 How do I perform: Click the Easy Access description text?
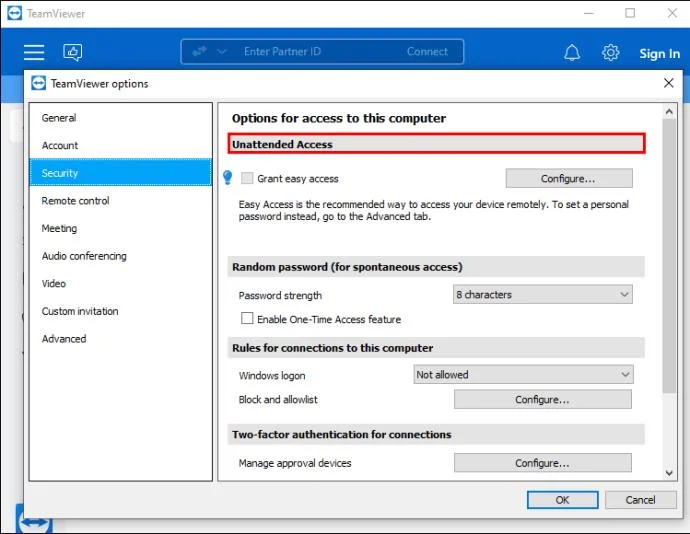tap(433, 210)
